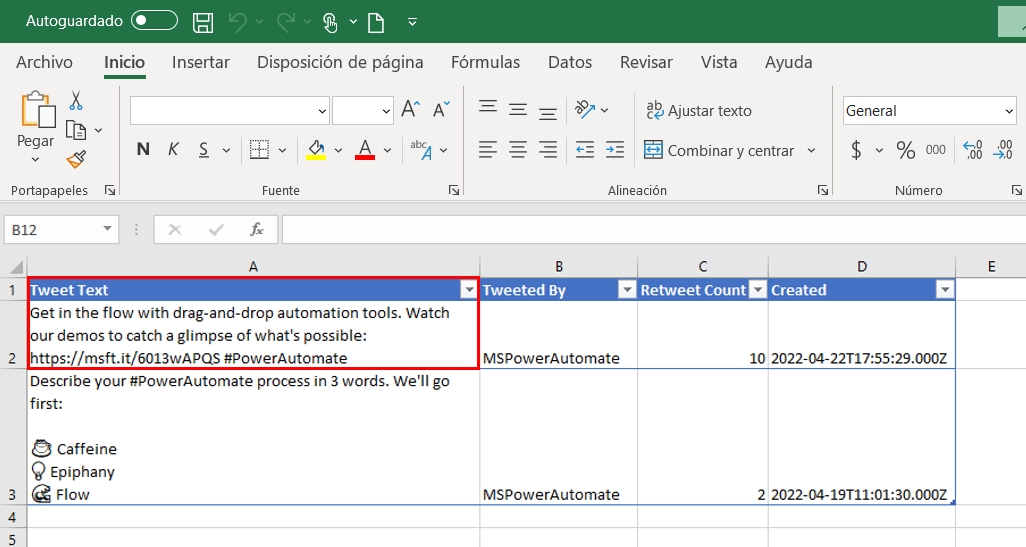Click the increase indent icon
This screenshot has height=547, width=1026.
pos(615,150)
